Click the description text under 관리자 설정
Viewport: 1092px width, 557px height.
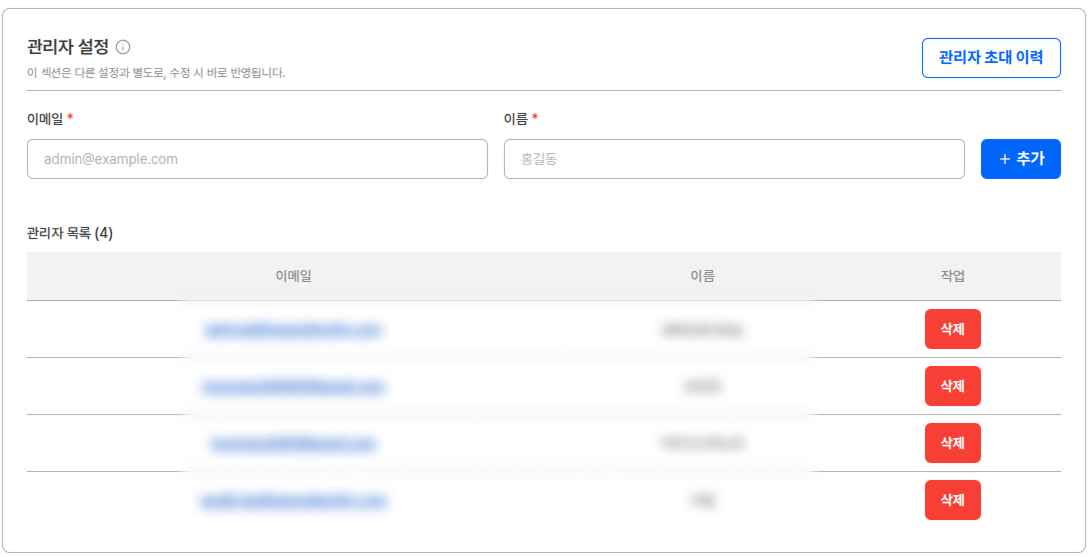[156, 72]
